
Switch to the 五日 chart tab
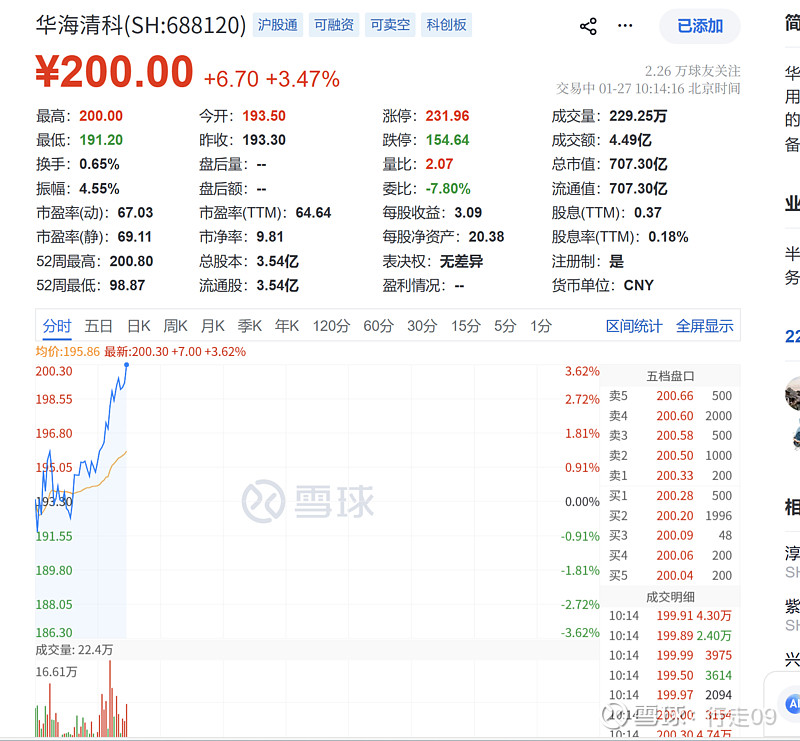click(x=98, y=326)
